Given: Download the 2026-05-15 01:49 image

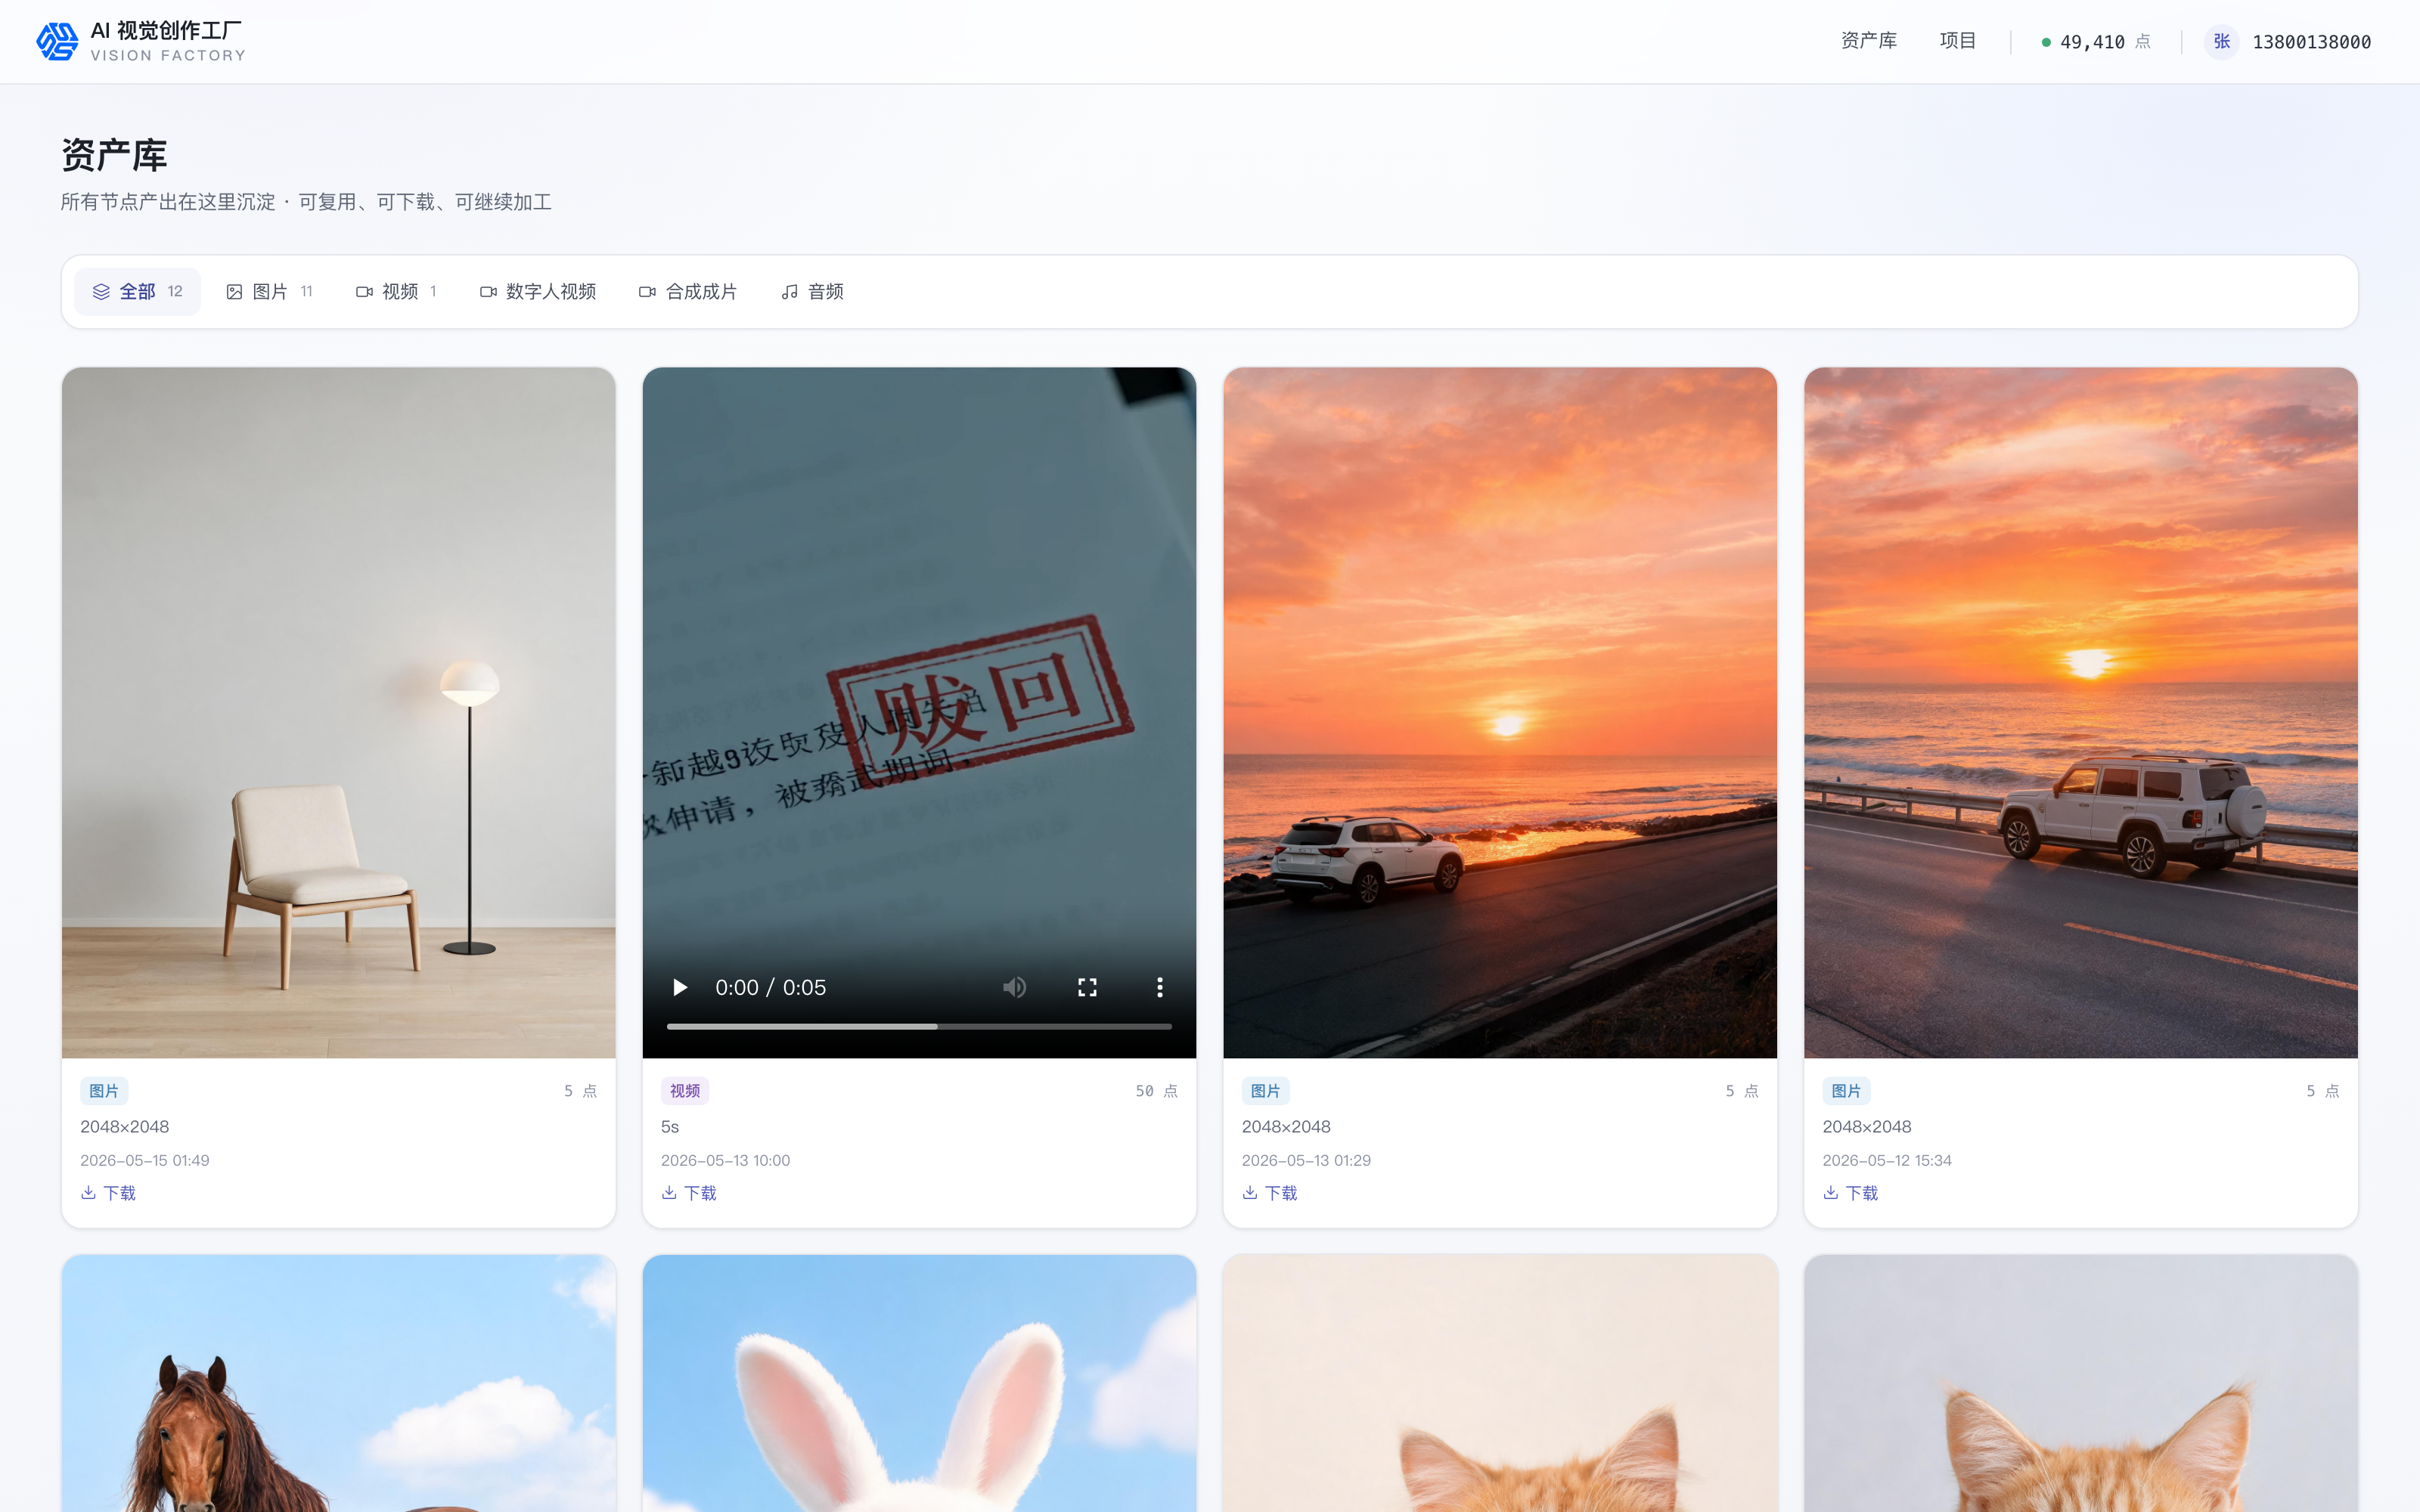Looking at the screenshot, I should 108,1193.
